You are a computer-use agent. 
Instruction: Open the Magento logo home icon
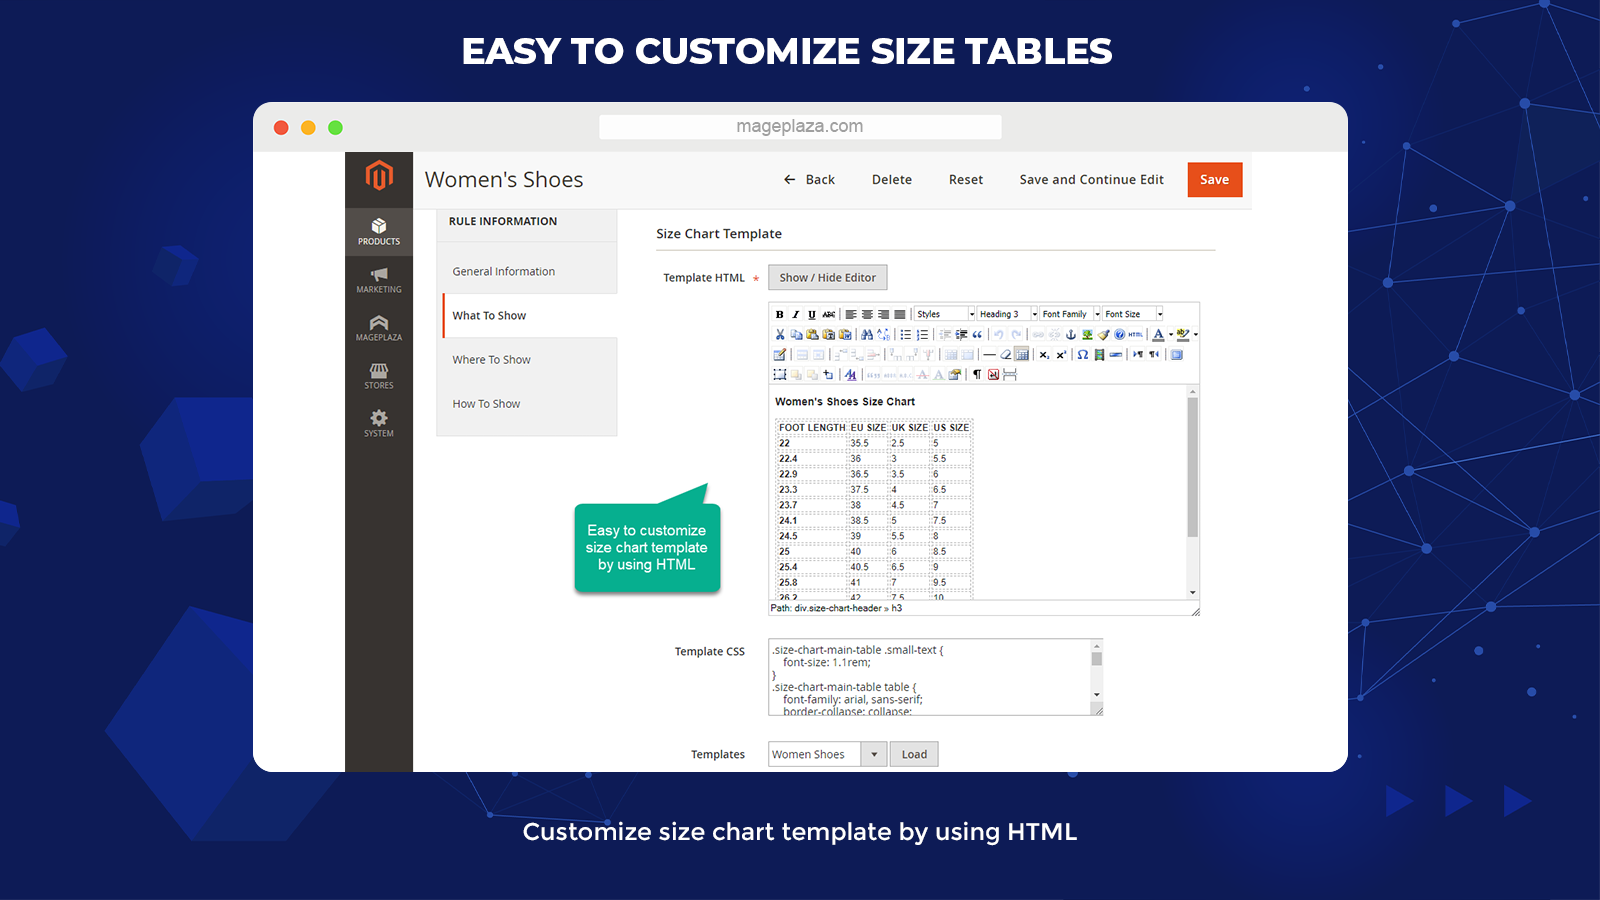coord(379,177)
